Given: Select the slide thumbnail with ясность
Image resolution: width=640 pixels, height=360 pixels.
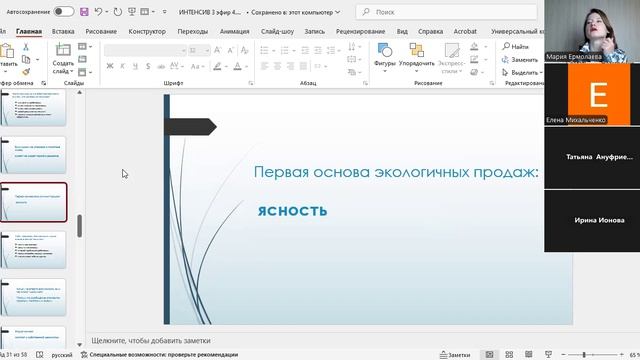Looking at the screenshot, I should pos(33,202).
